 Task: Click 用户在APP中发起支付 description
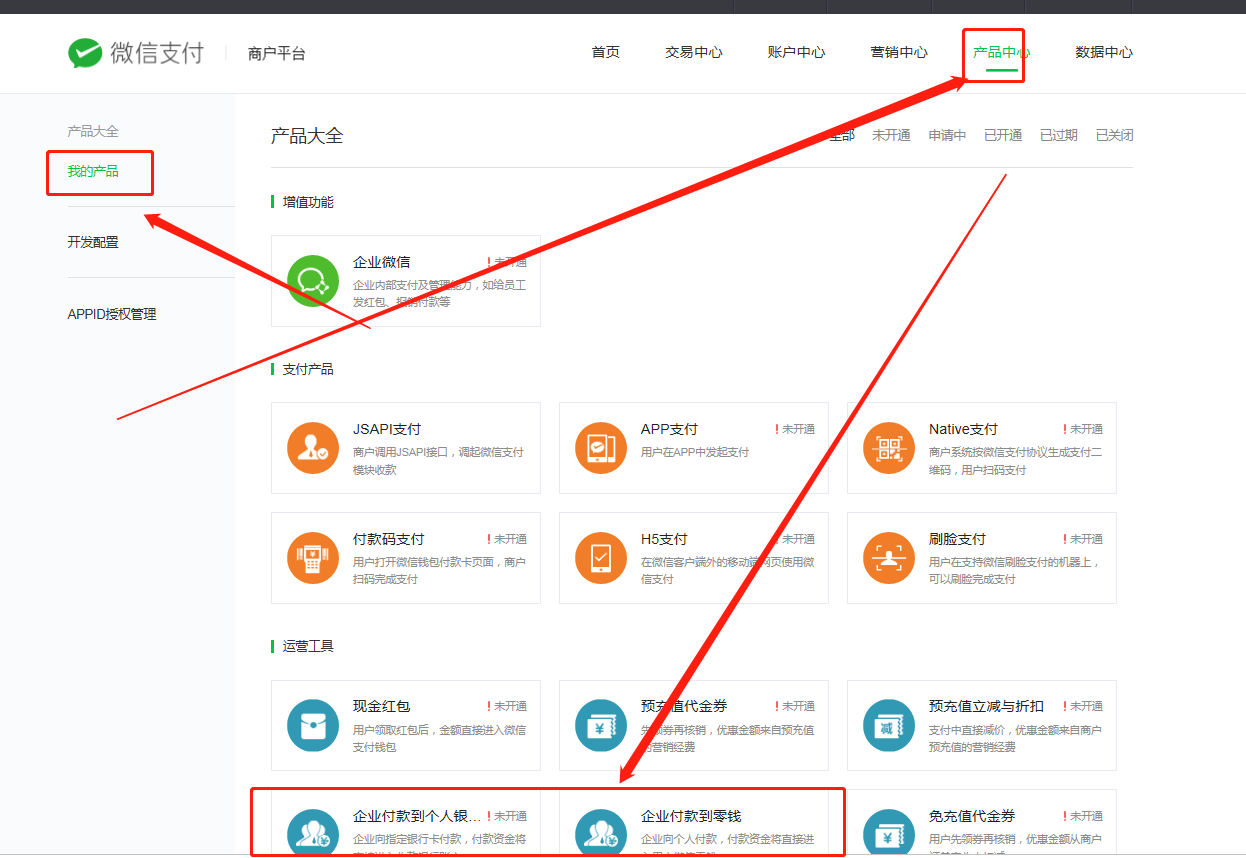pos(695,452)
